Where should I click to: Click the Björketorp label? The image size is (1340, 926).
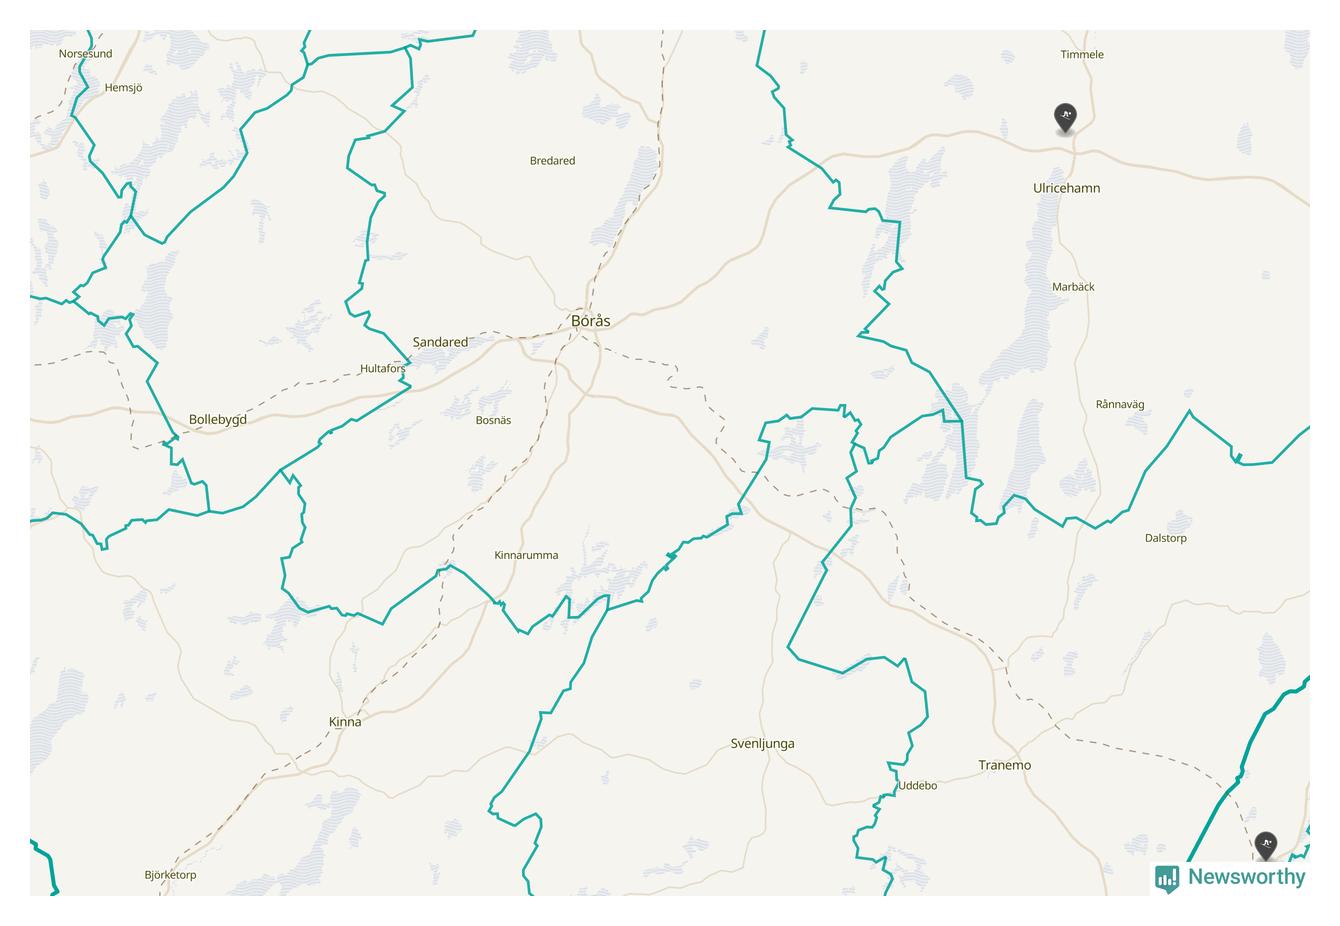pyautogui.click(x=170, y=875)
